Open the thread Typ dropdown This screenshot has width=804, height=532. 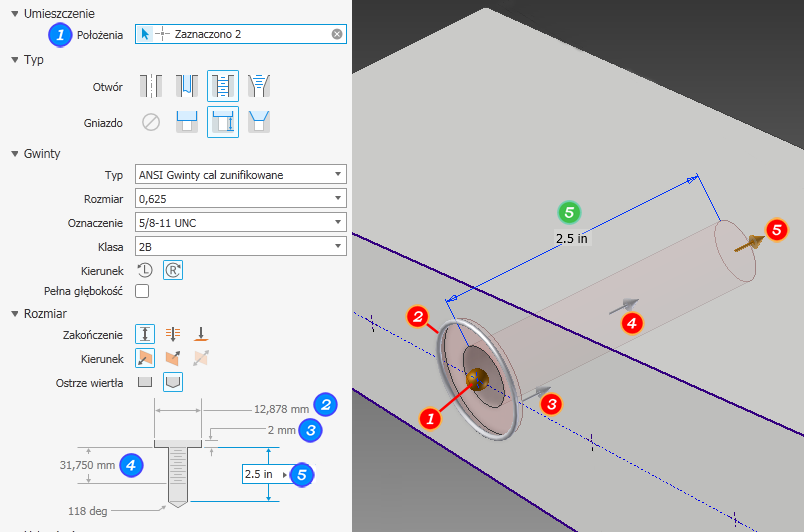point(240,174)
